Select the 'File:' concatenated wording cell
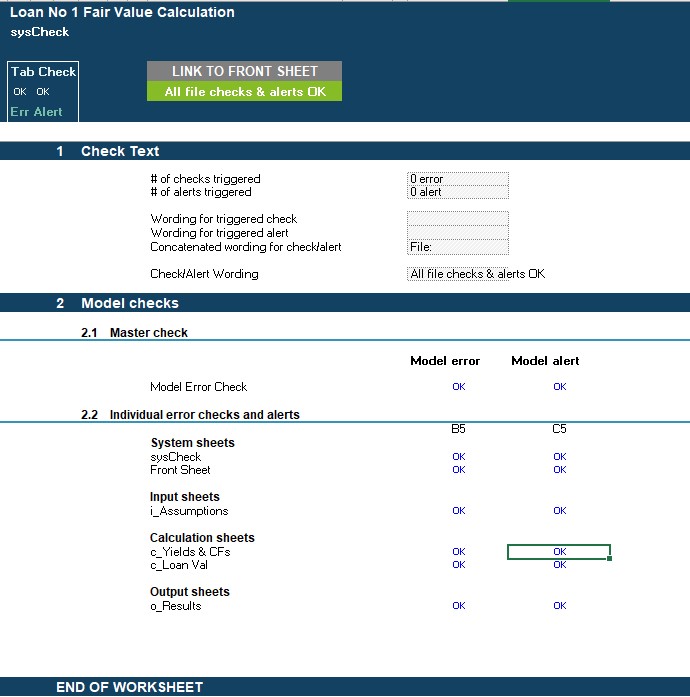The width and height of the screenshot is (690, 697). [x=457, y=247]
